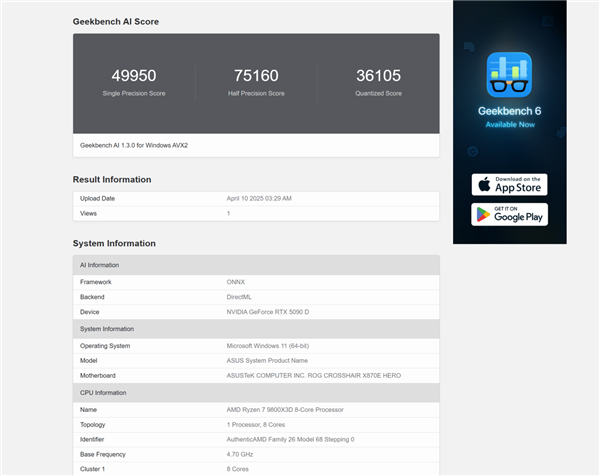This screenshot has width=600, height=476.
Task: Click the Geekbench 6 title in the sidebar ad
Action: (x=509, y=111)
